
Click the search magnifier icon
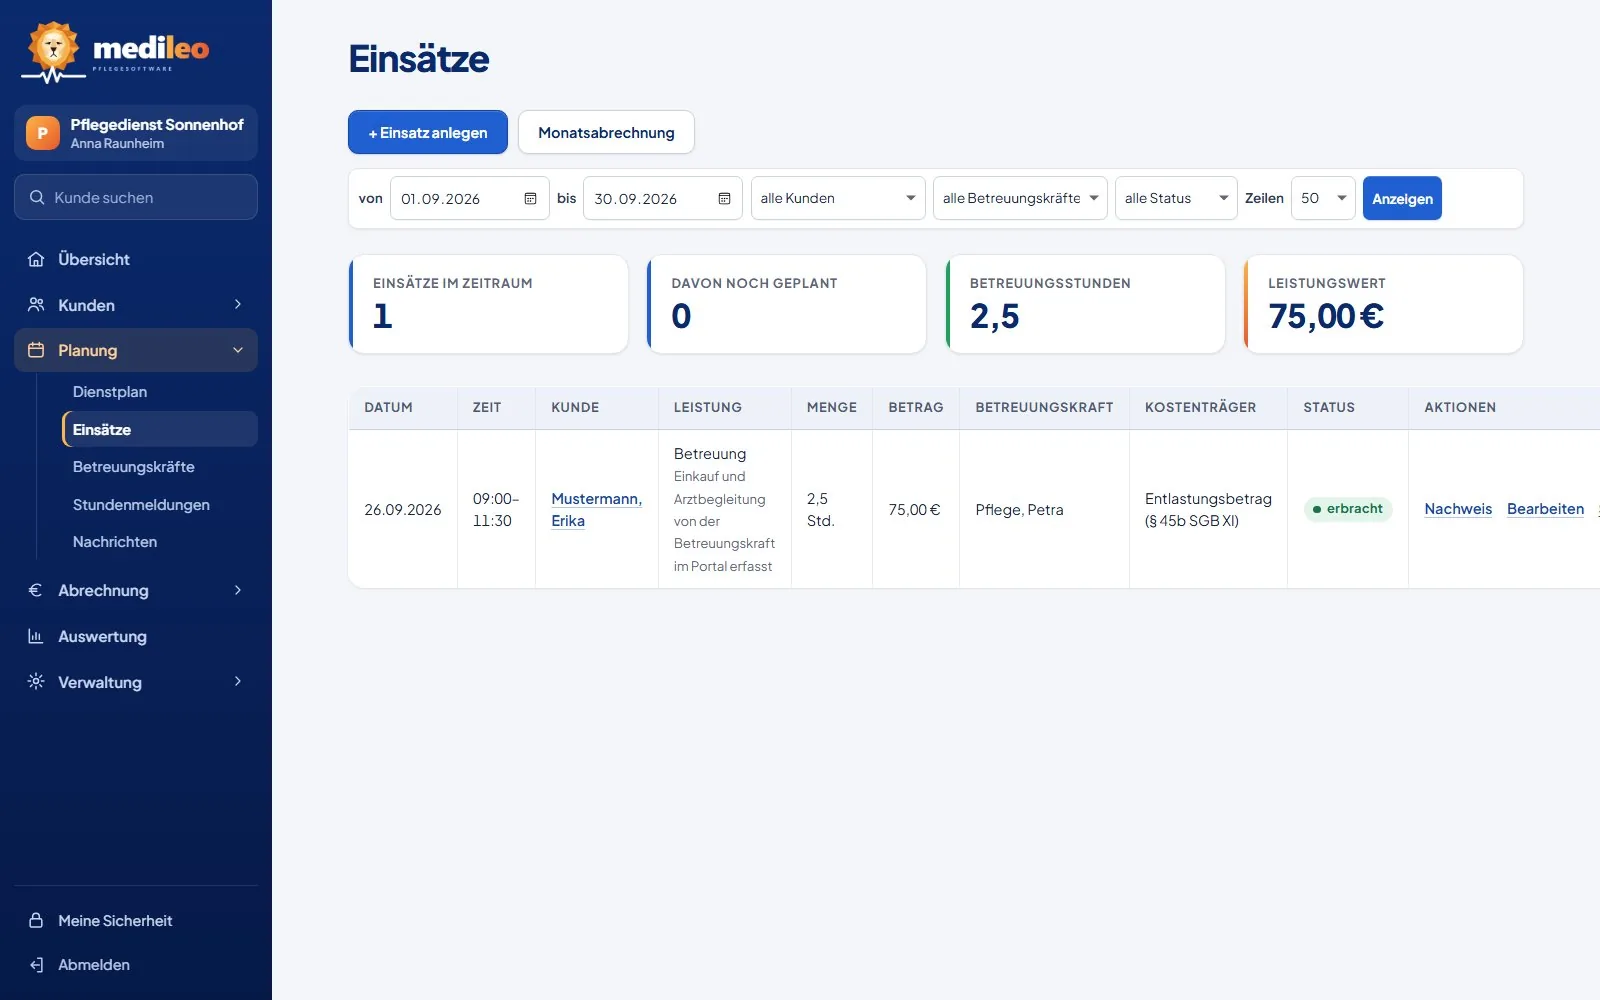[x=37, y=198]
